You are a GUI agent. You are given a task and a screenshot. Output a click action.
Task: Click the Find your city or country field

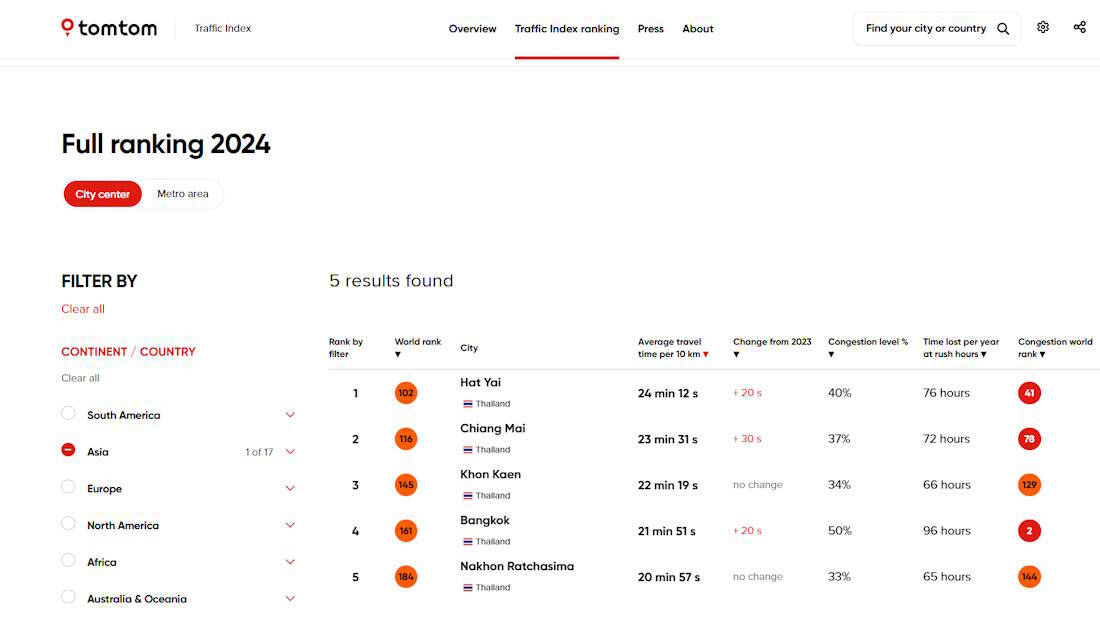pyautogui.click(x=925, y=29)
